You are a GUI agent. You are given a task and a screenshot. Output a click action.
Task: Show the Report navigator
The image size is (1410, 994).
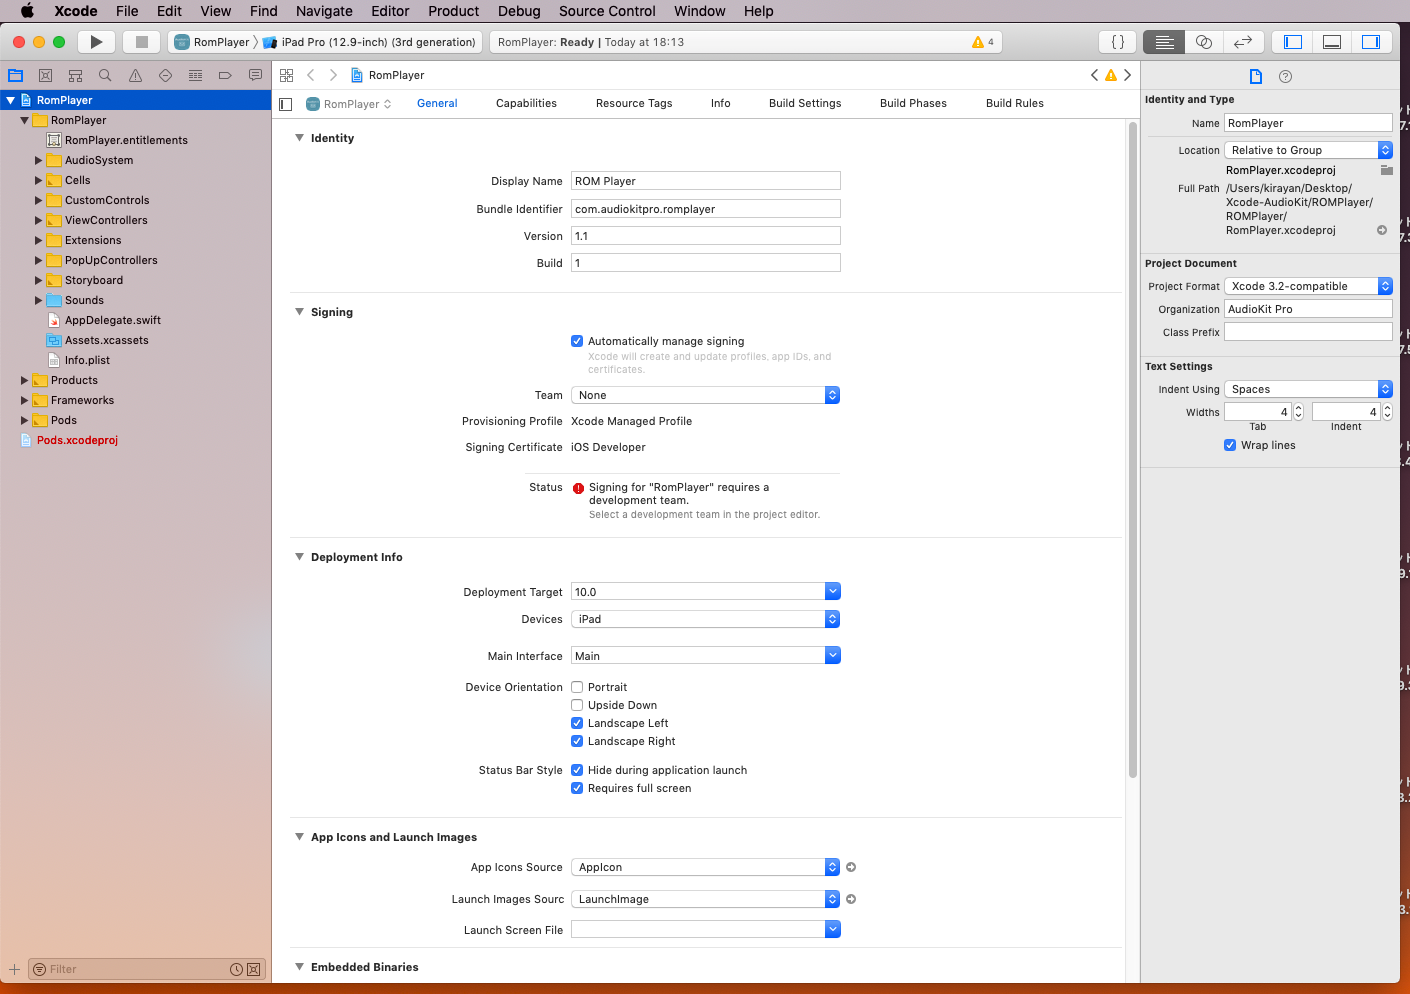point(255,75)
